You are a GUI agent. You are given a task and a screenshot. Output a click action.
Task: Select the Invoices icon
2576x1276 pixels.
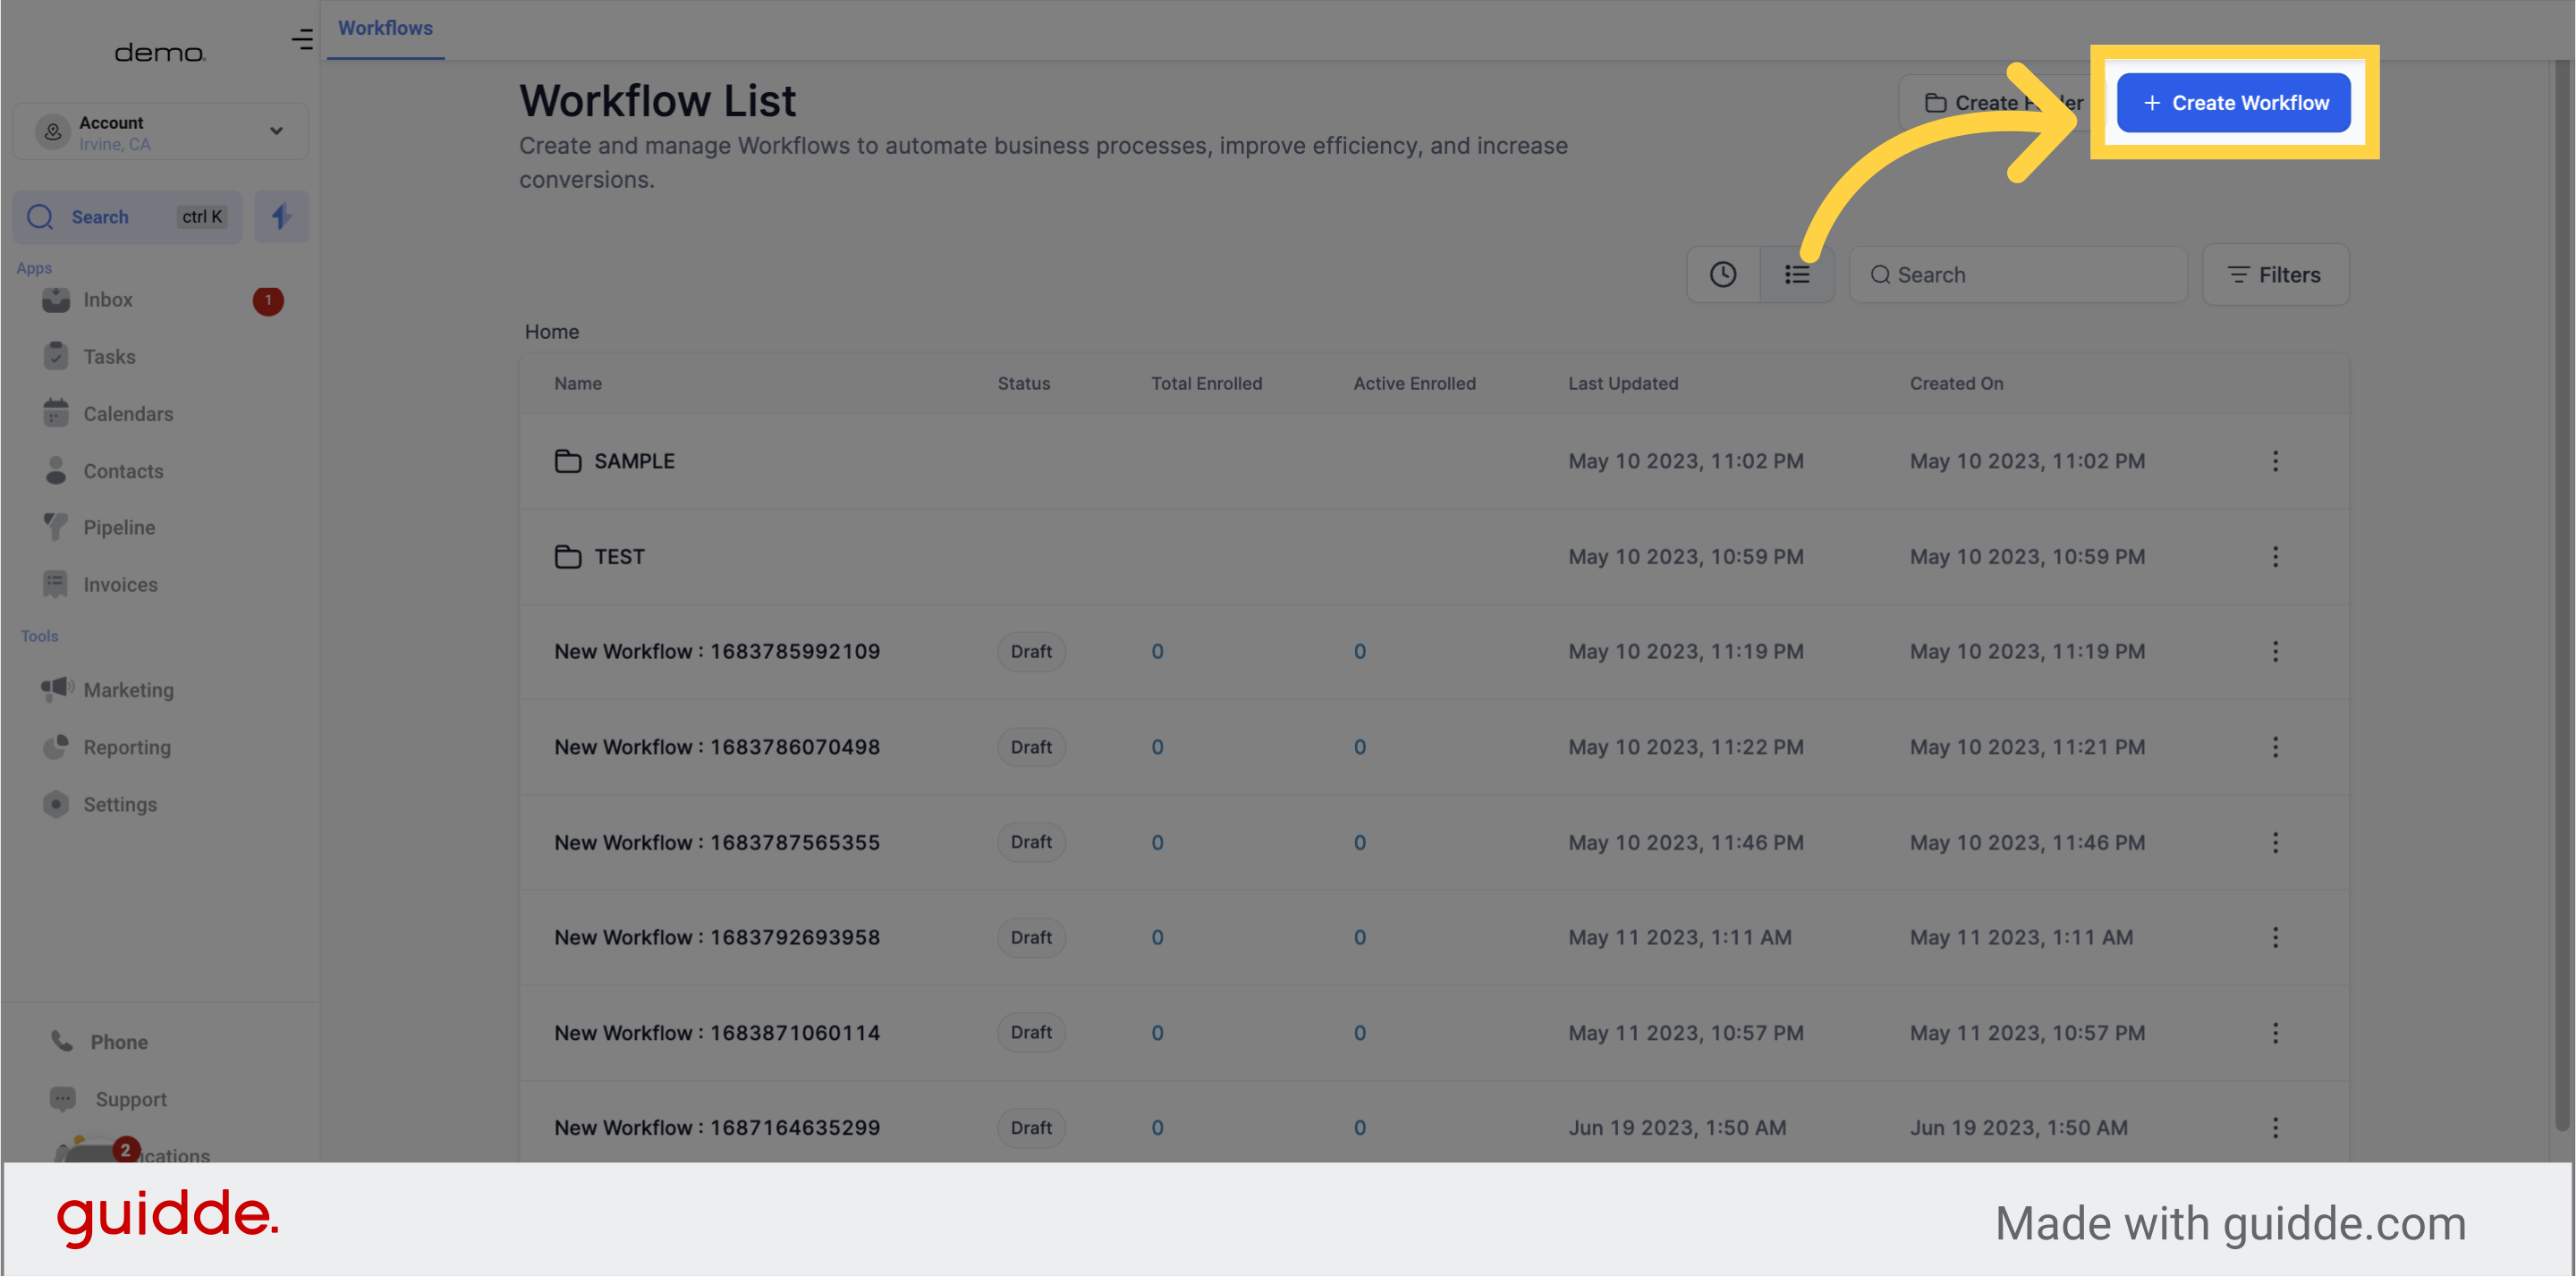coord(57,584)
